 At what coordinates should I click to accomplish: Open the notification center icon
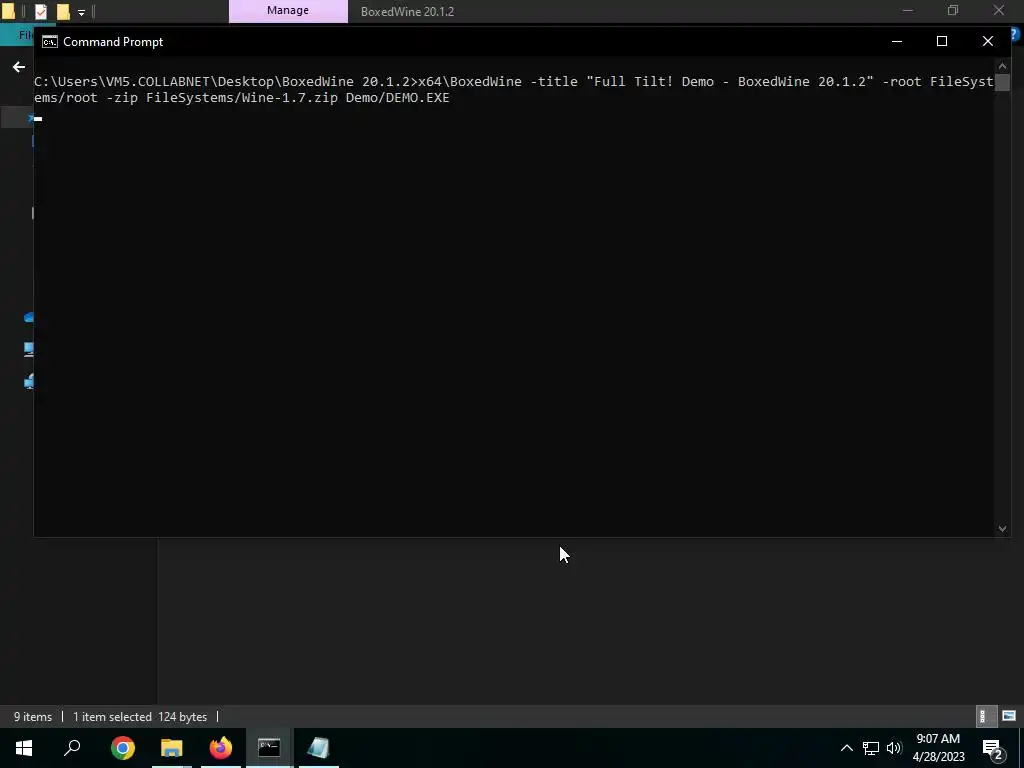click(993, 749)
